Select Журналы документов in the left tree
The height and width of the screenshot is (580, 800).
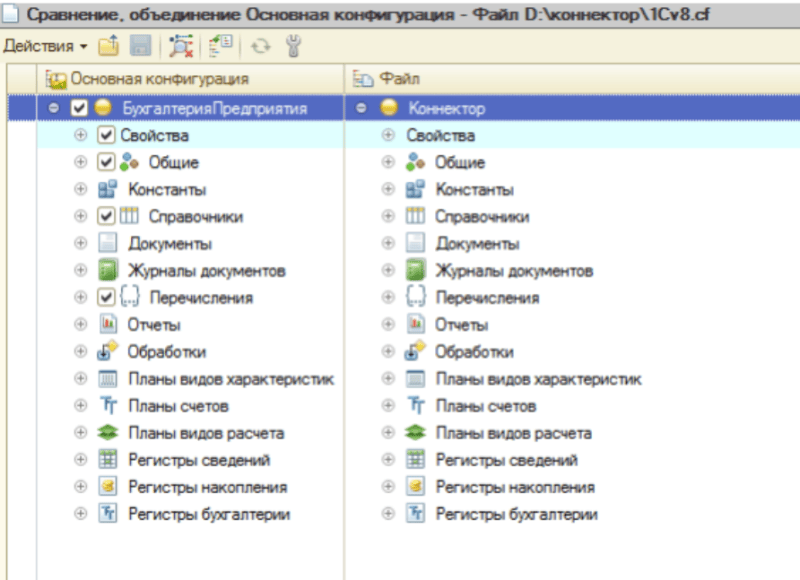coord(207,271)
